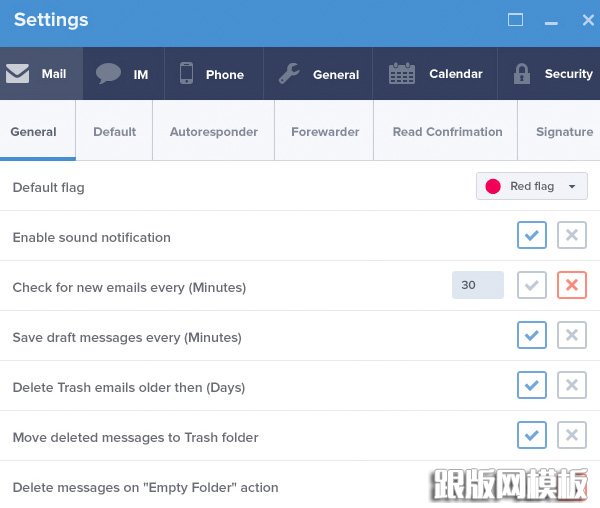Viewport: 600px width, 508px height.
Task: Open the Phone settings section
Action: 214,73
